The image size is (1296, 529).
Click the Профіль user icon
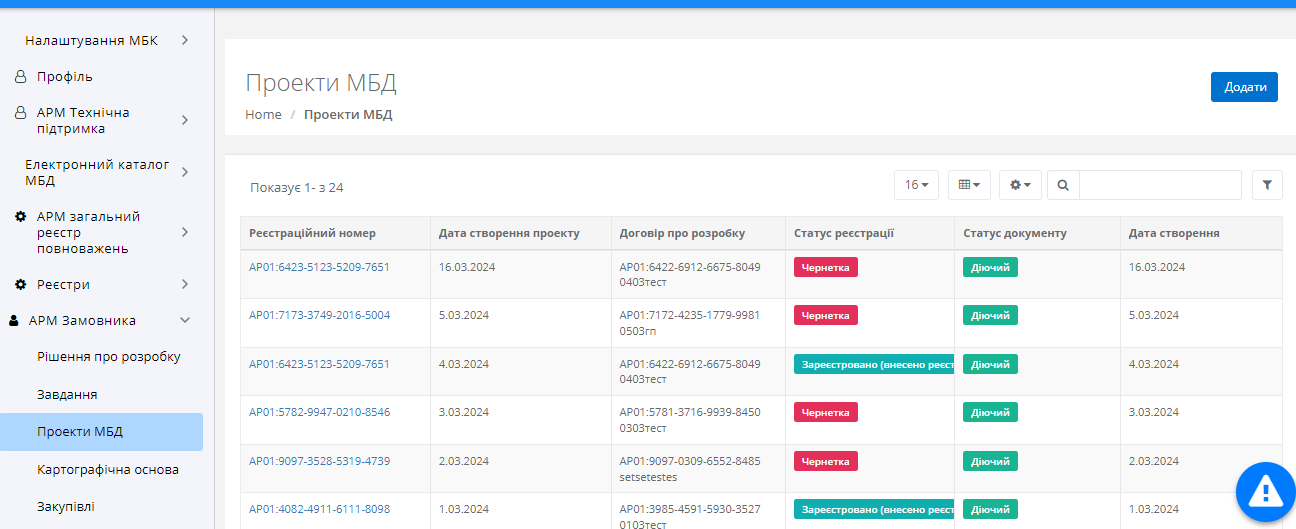20,77
